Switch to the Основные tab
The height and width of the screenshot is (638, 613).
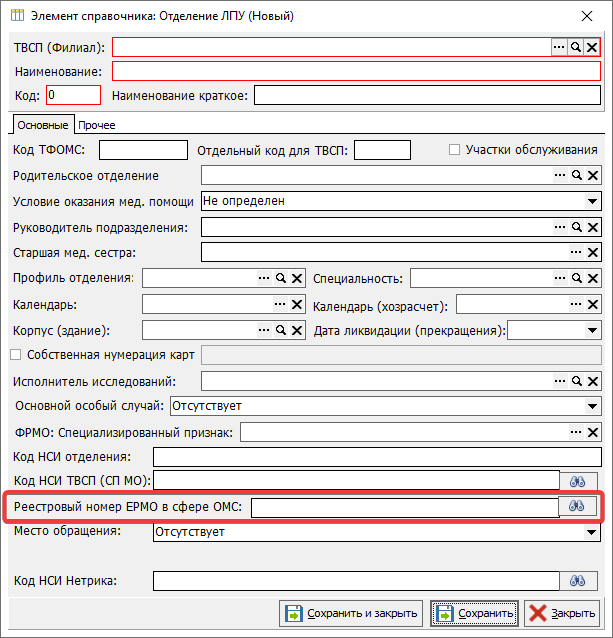tap(43, 125)
